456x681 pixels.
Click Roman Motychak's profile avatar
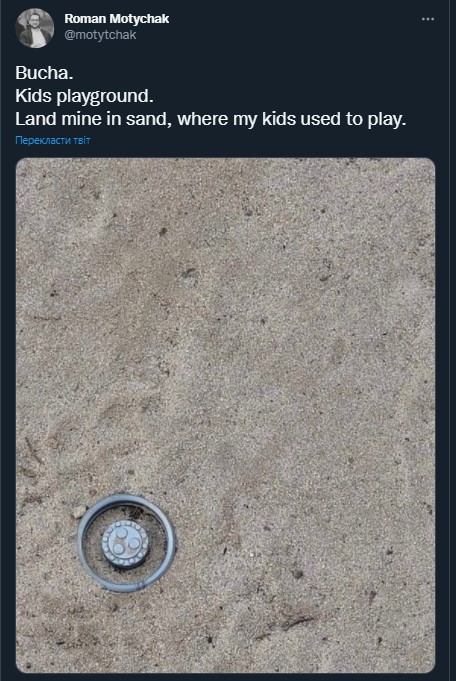click(x=35, y=28)
